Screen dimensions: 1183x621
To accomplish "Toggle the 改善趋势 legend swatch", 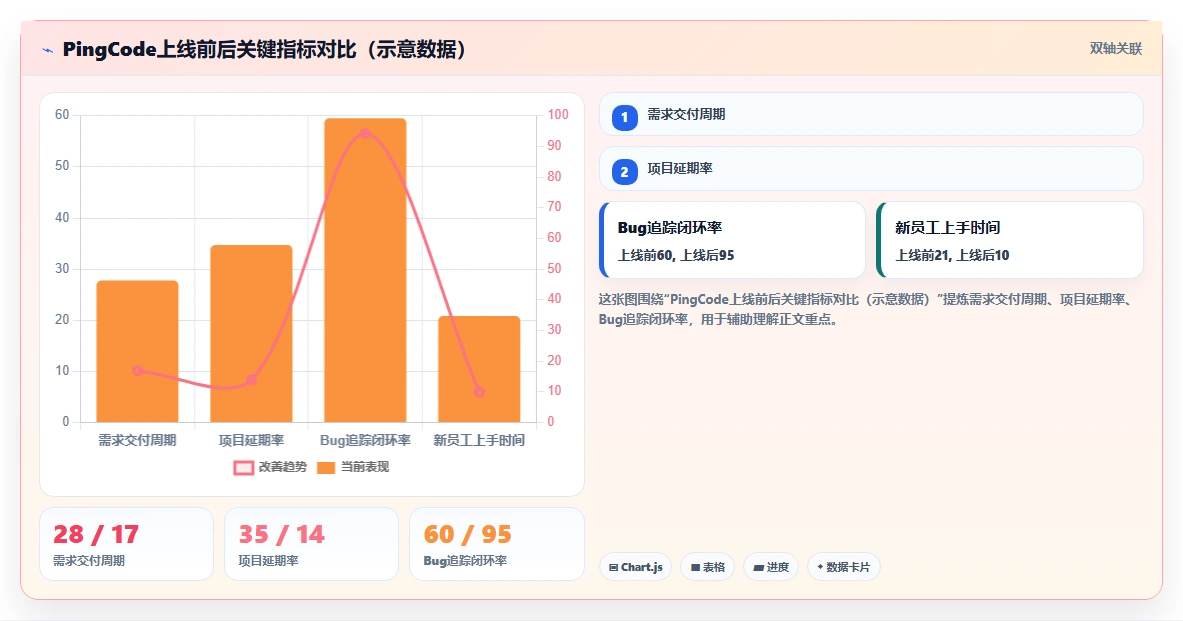I will click(243, 467).
